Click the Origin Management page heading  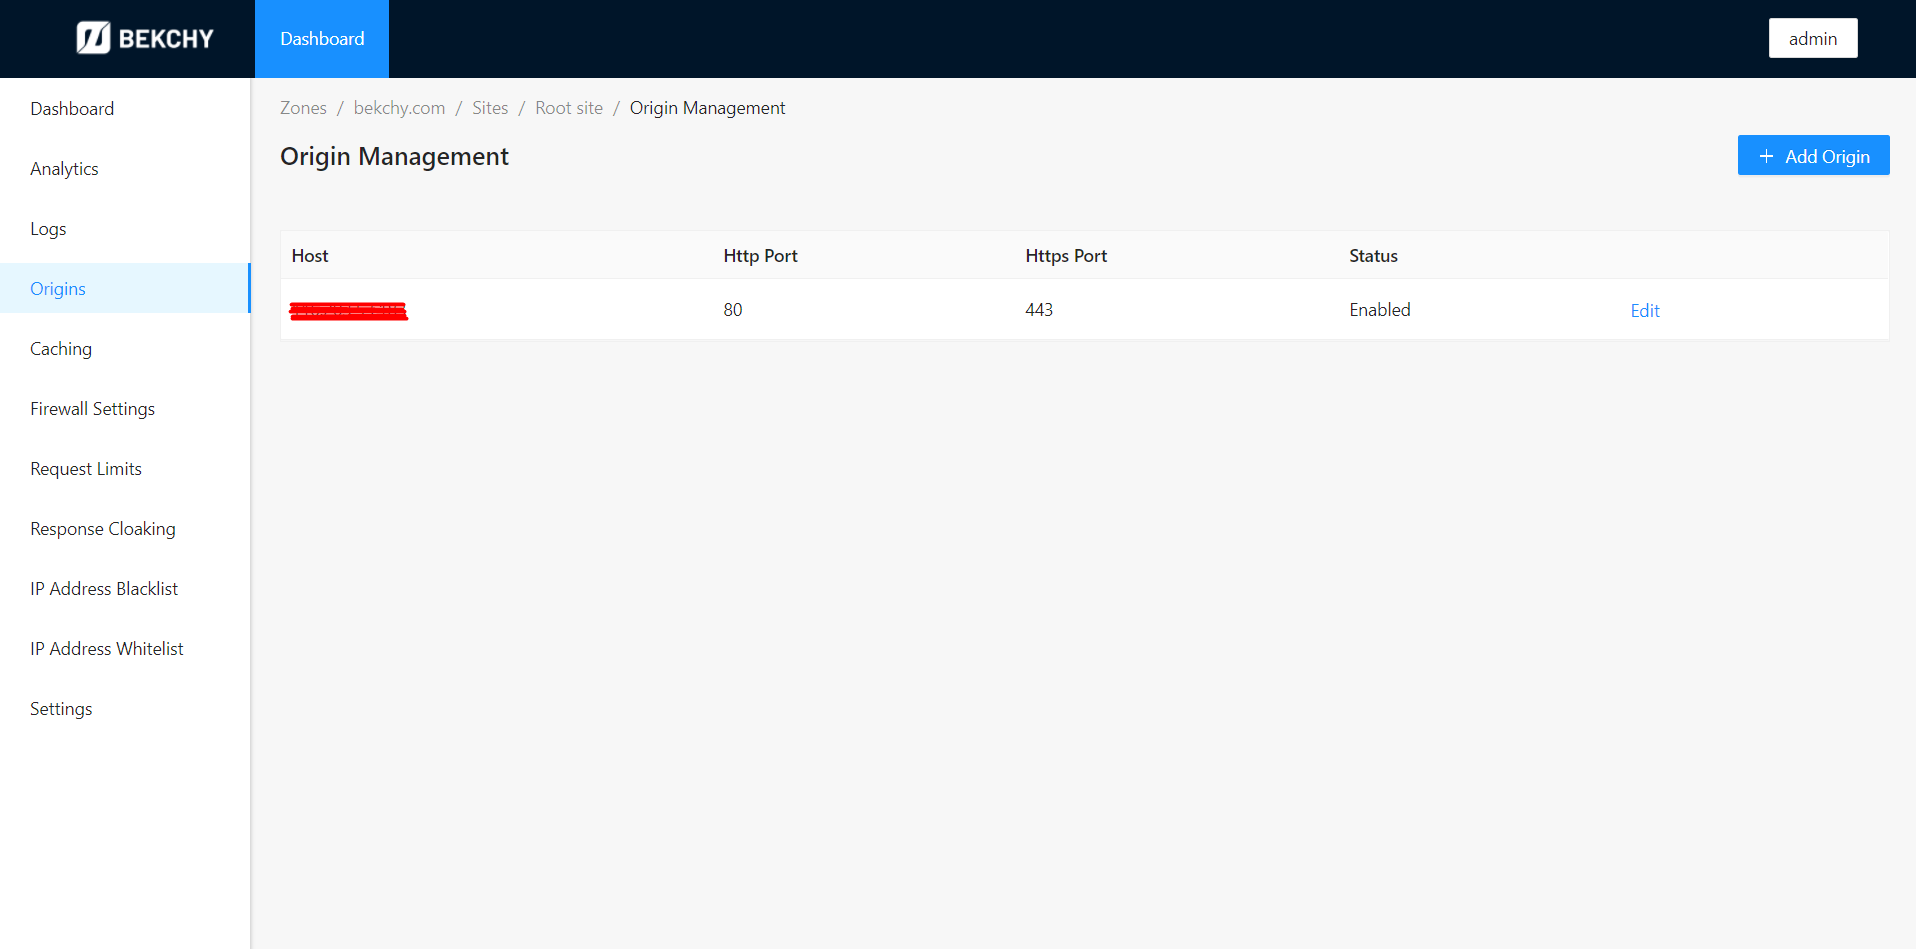[x=394, y=157]
